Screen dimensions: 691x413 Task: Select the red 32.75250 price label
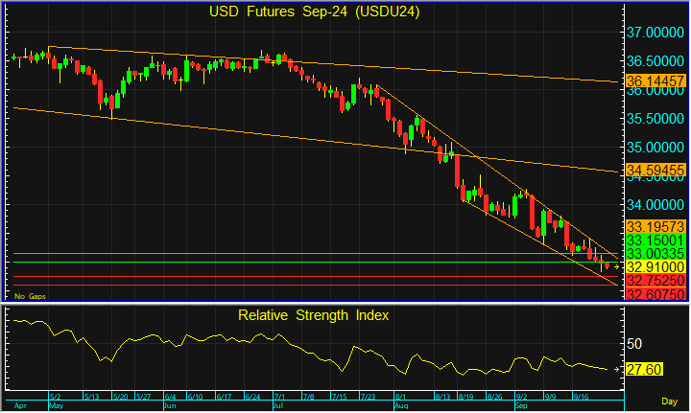(653, 282)
